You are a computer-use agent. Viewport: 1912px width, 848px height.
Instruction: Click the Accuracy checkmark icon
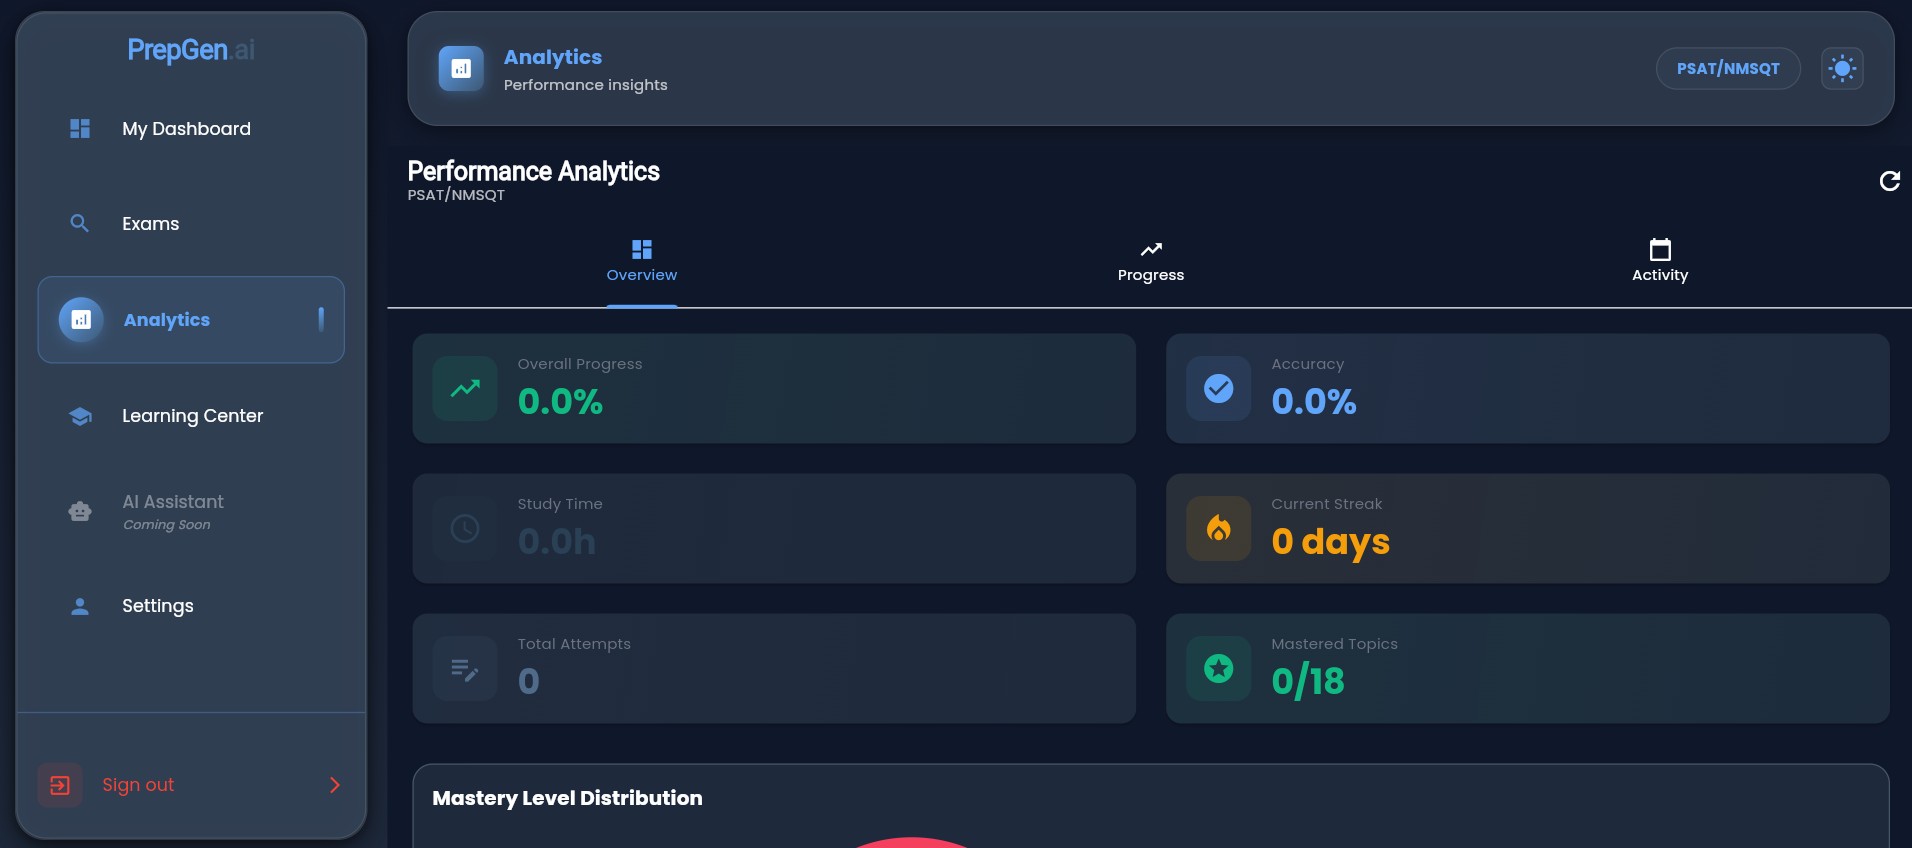pyautogui.click(x=1218, y=389)
